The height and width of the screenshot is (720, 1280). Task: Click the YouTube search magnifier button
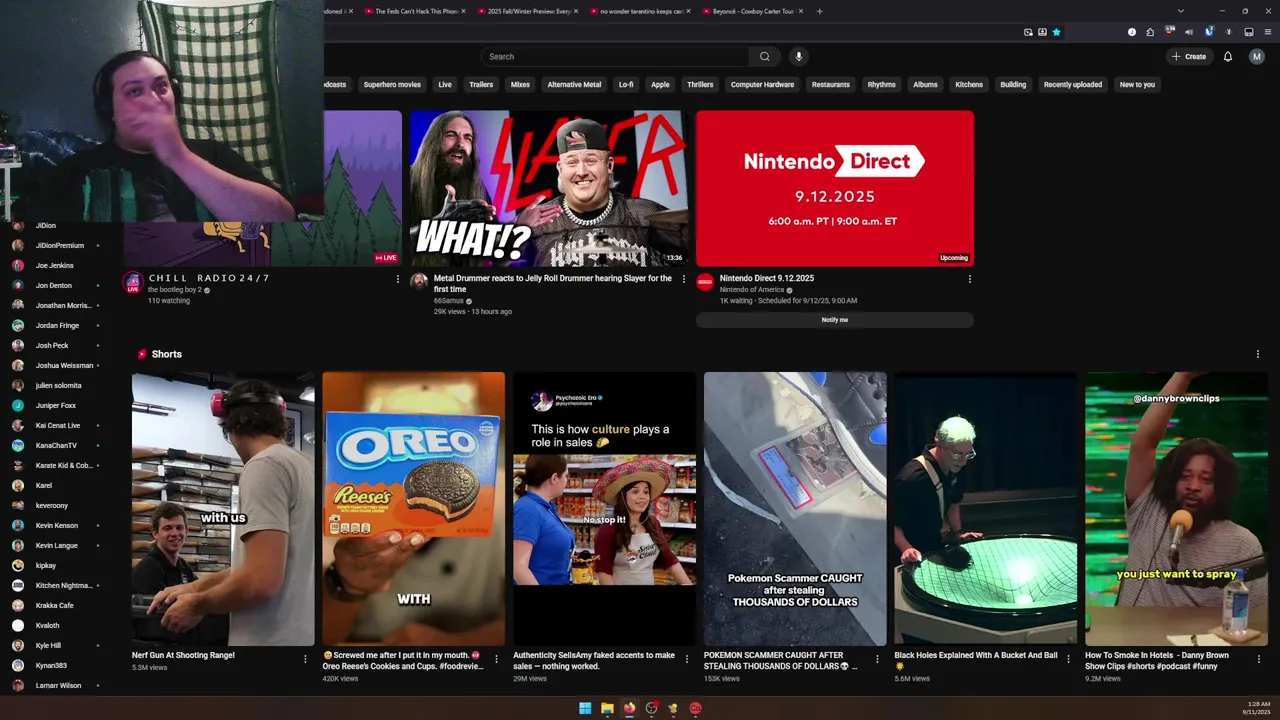(x=765, y=57)
